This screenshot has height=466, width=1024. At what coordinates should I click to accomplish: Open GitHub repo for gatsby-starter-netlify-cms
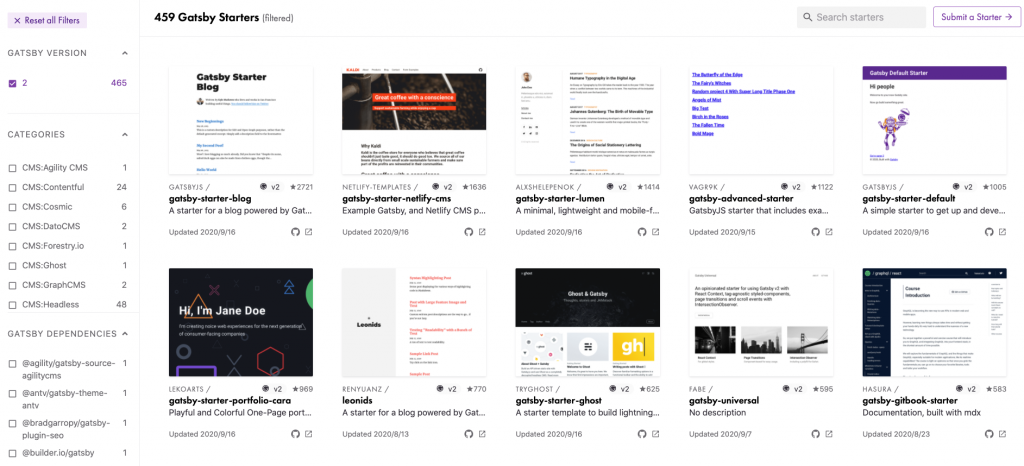[x=468, y=232]
